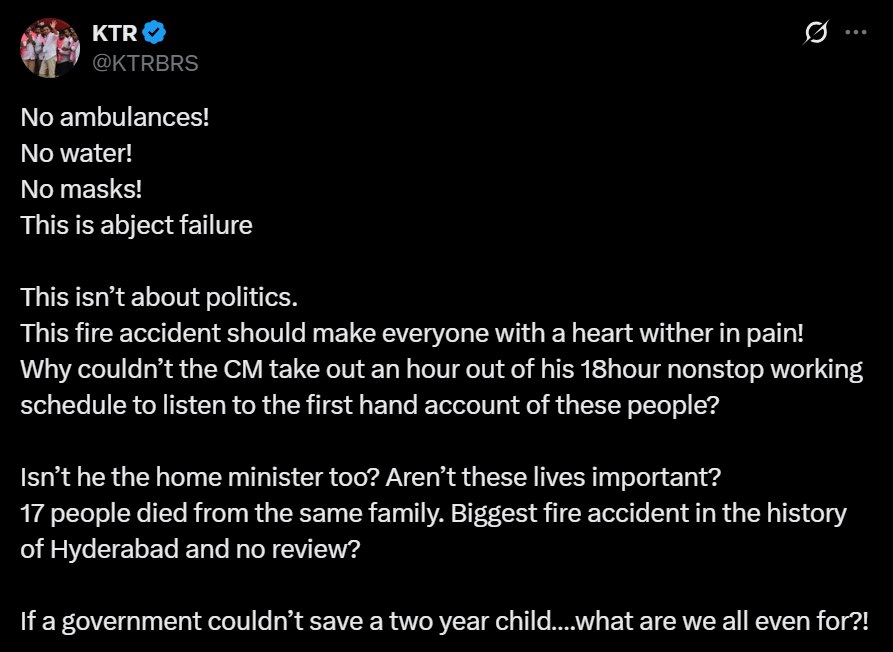Screen dimensions: 893x652
Task: Open KTR's profile picture avatar
Action: 50,47
